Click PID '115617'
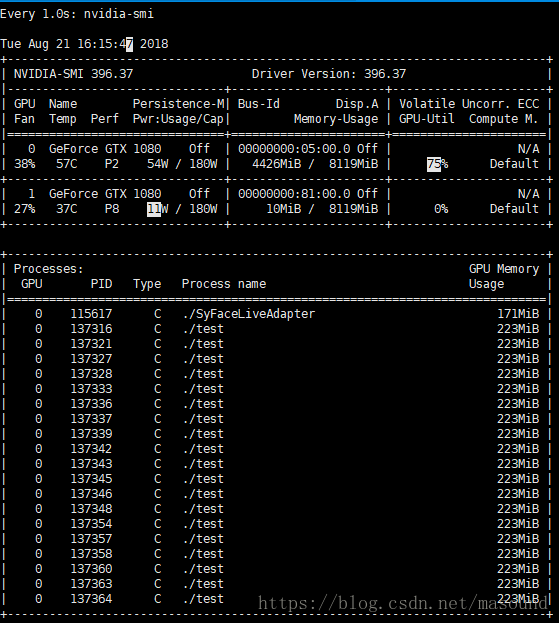 click(91, 314)
